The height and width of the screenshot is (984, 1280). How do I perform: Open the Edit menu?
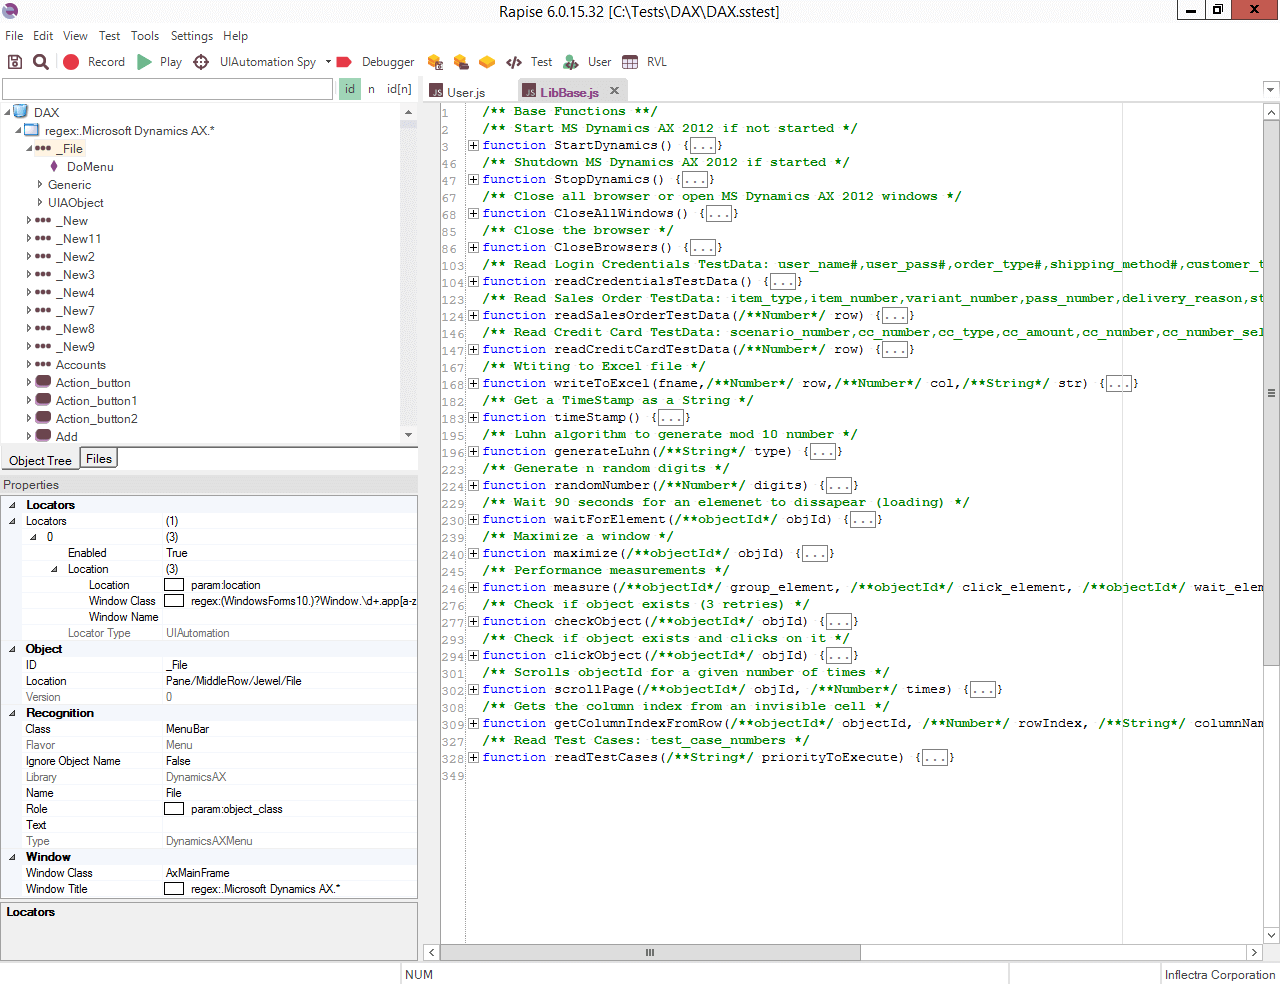pos(43,36)
